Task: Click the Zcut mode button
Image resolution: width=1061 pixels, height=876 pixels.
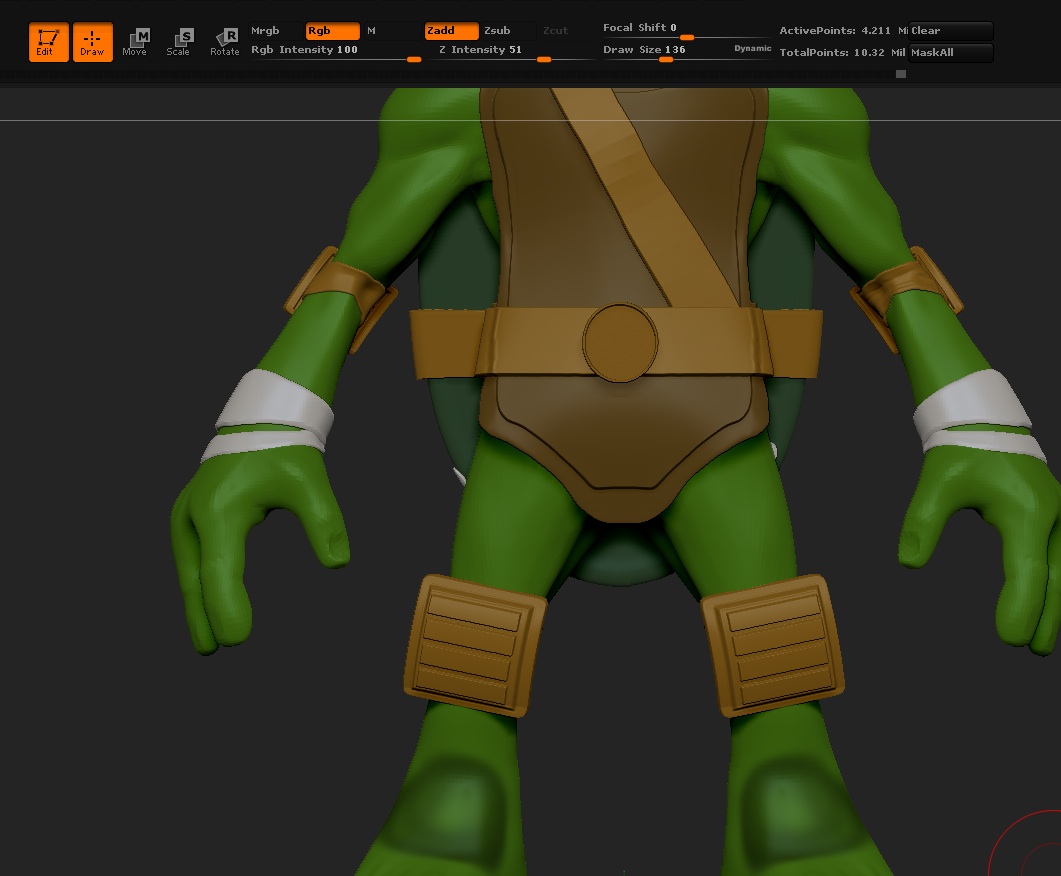Action: click(x=556, y=31)
